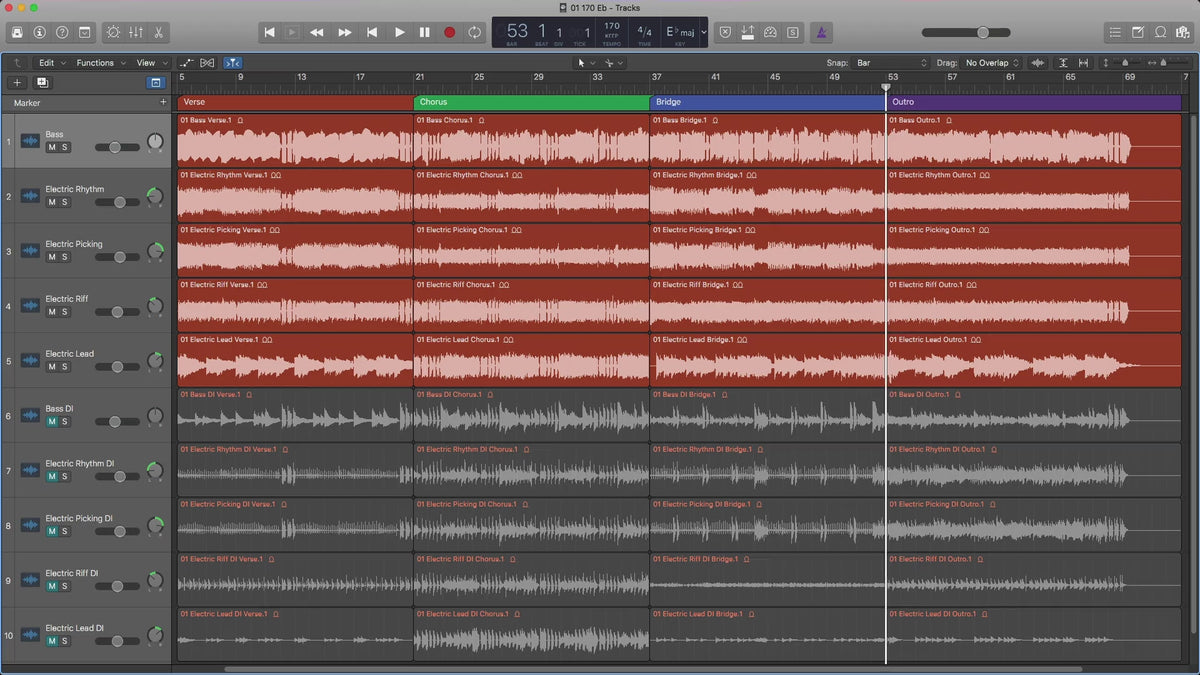This screenshot has height=675, width=1200.
Task: Click the add new track plus button
Action: tap(17, 83)
